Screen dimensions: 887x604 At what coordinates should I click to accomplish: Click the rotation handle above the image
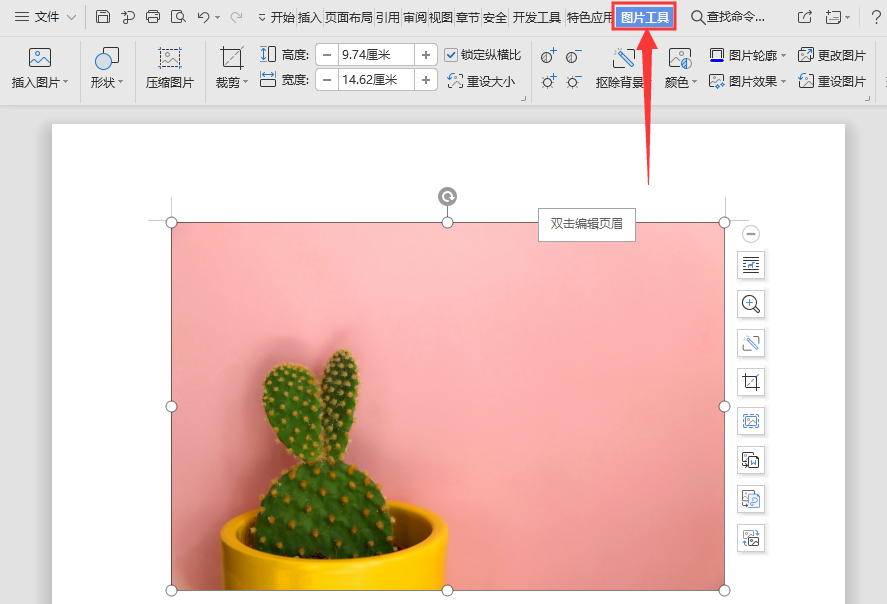coord(447,196)
